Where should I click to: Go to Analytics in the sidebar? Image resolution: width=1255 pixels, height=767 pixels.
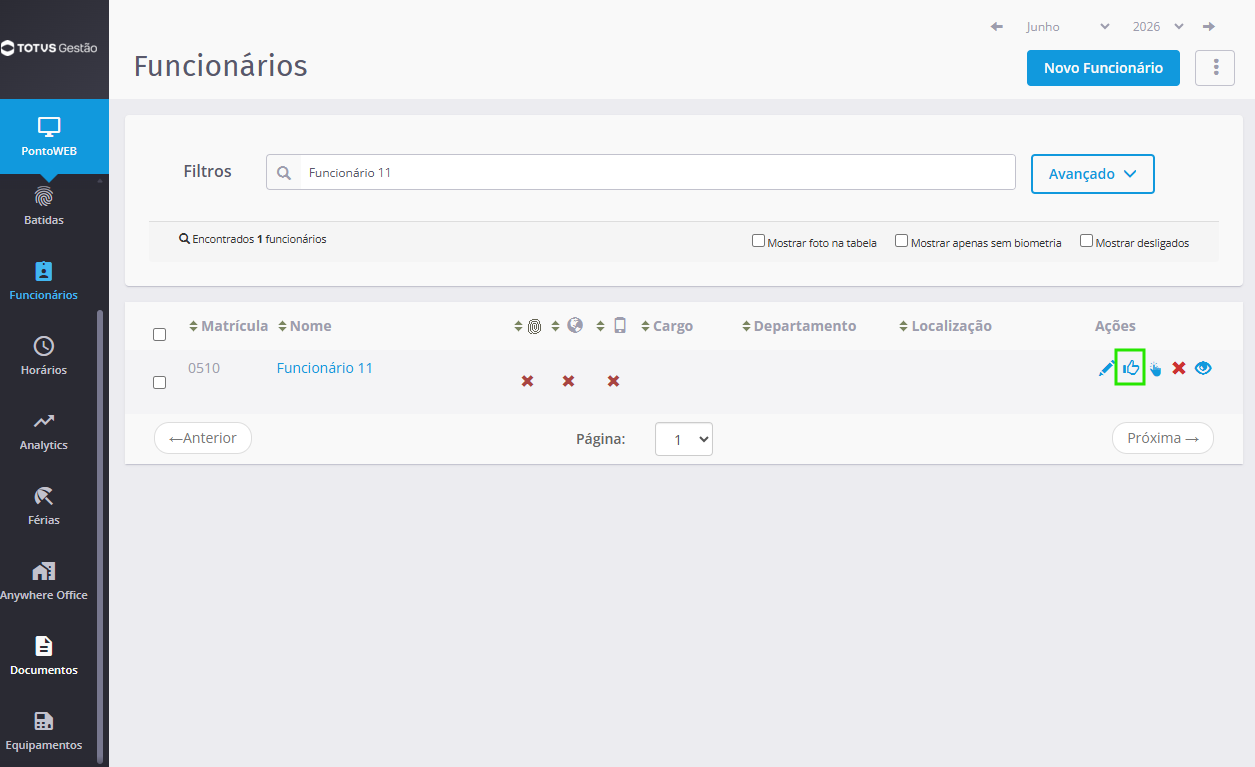coord(44,431)
